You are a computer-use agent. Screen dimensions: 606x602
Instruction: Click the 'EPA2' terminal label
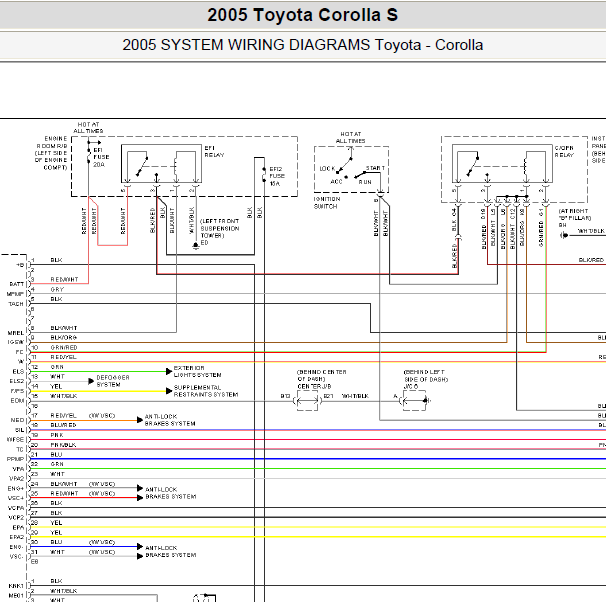(x=17, y=537)
